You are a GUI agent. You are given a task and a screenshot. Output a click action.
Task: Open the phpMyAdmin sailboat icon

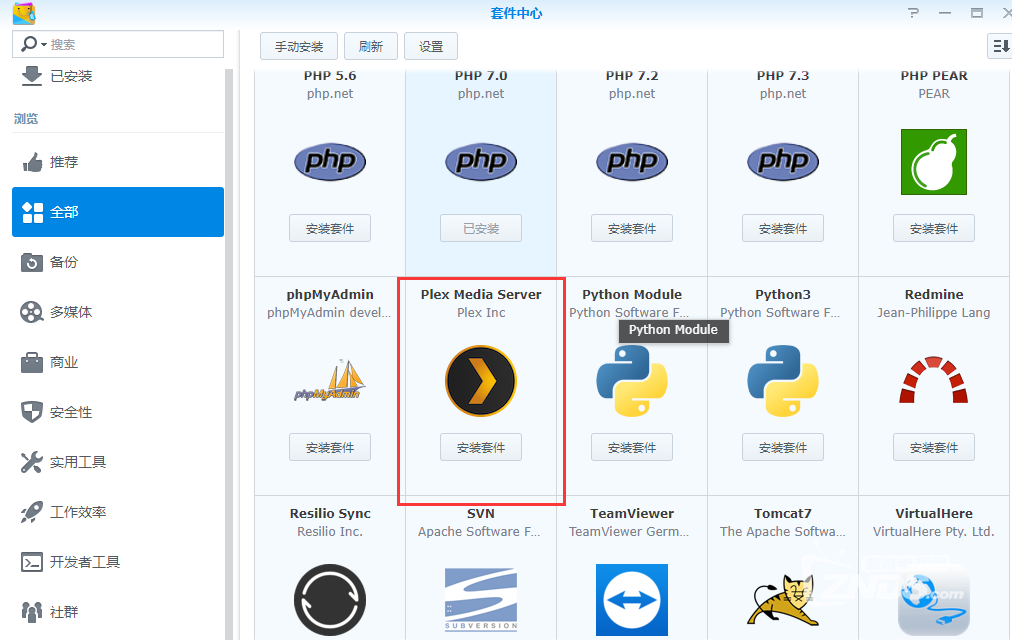click(330, 381)
